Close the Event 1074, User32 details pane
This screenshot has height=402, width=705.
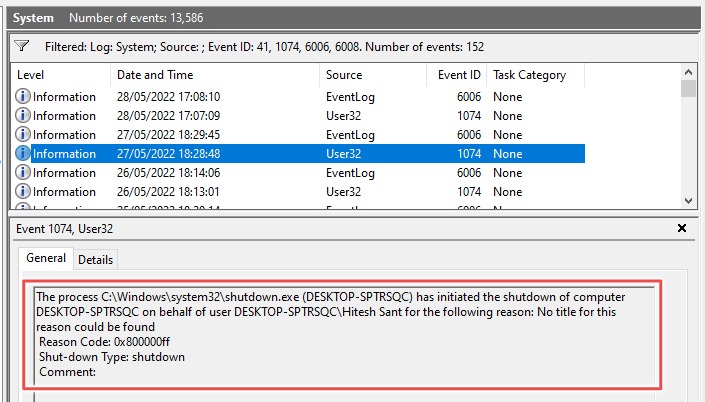(x=682, y=229)
